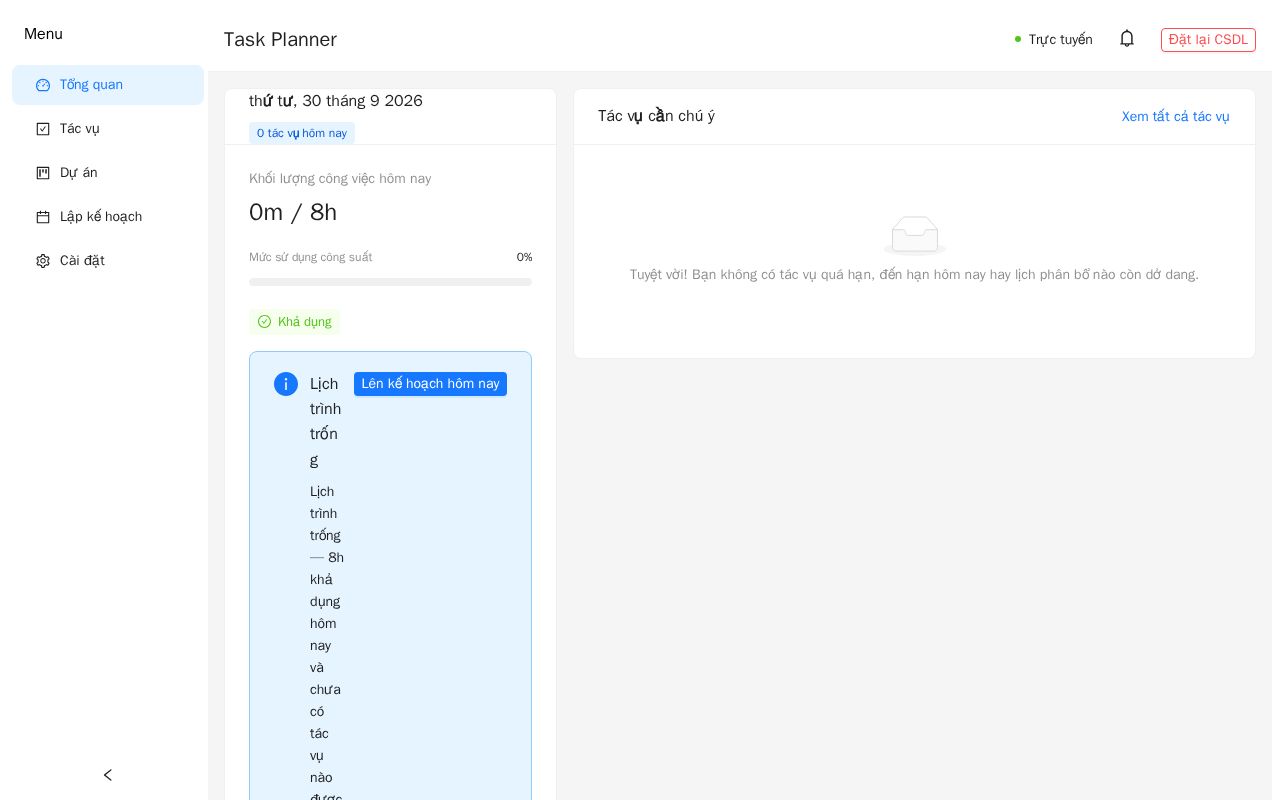Open Cài đặt settings page
The height and width of the screenshot is (800, 1280).
[x=108, y=261]
